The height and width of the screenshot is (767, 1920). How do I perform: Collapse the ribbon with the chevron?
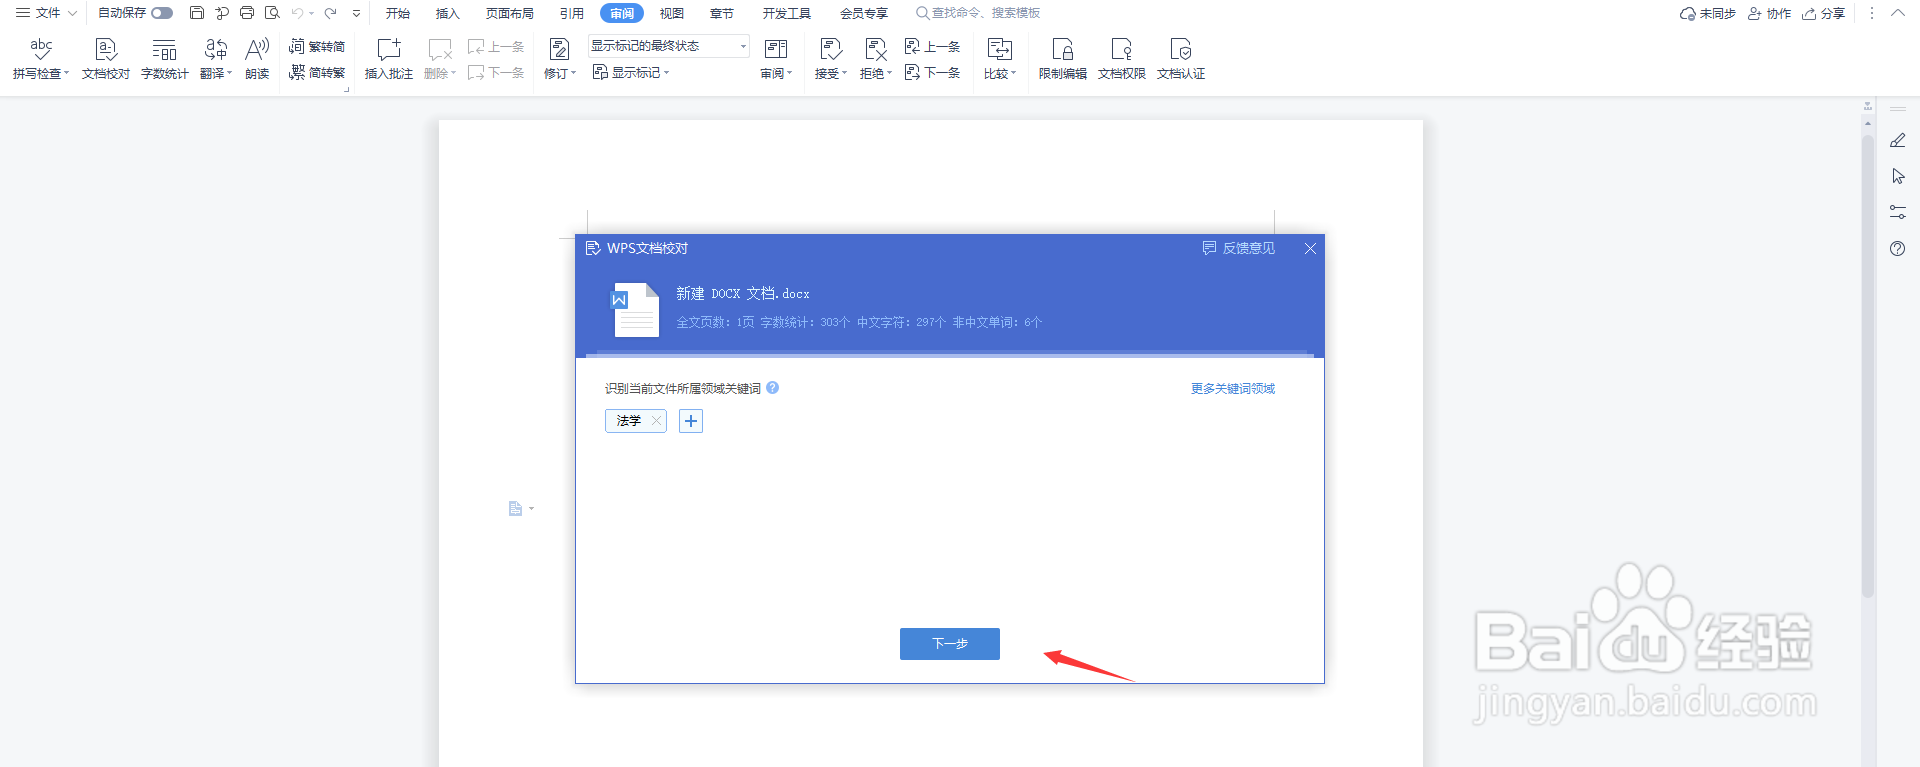[1898, 13]
